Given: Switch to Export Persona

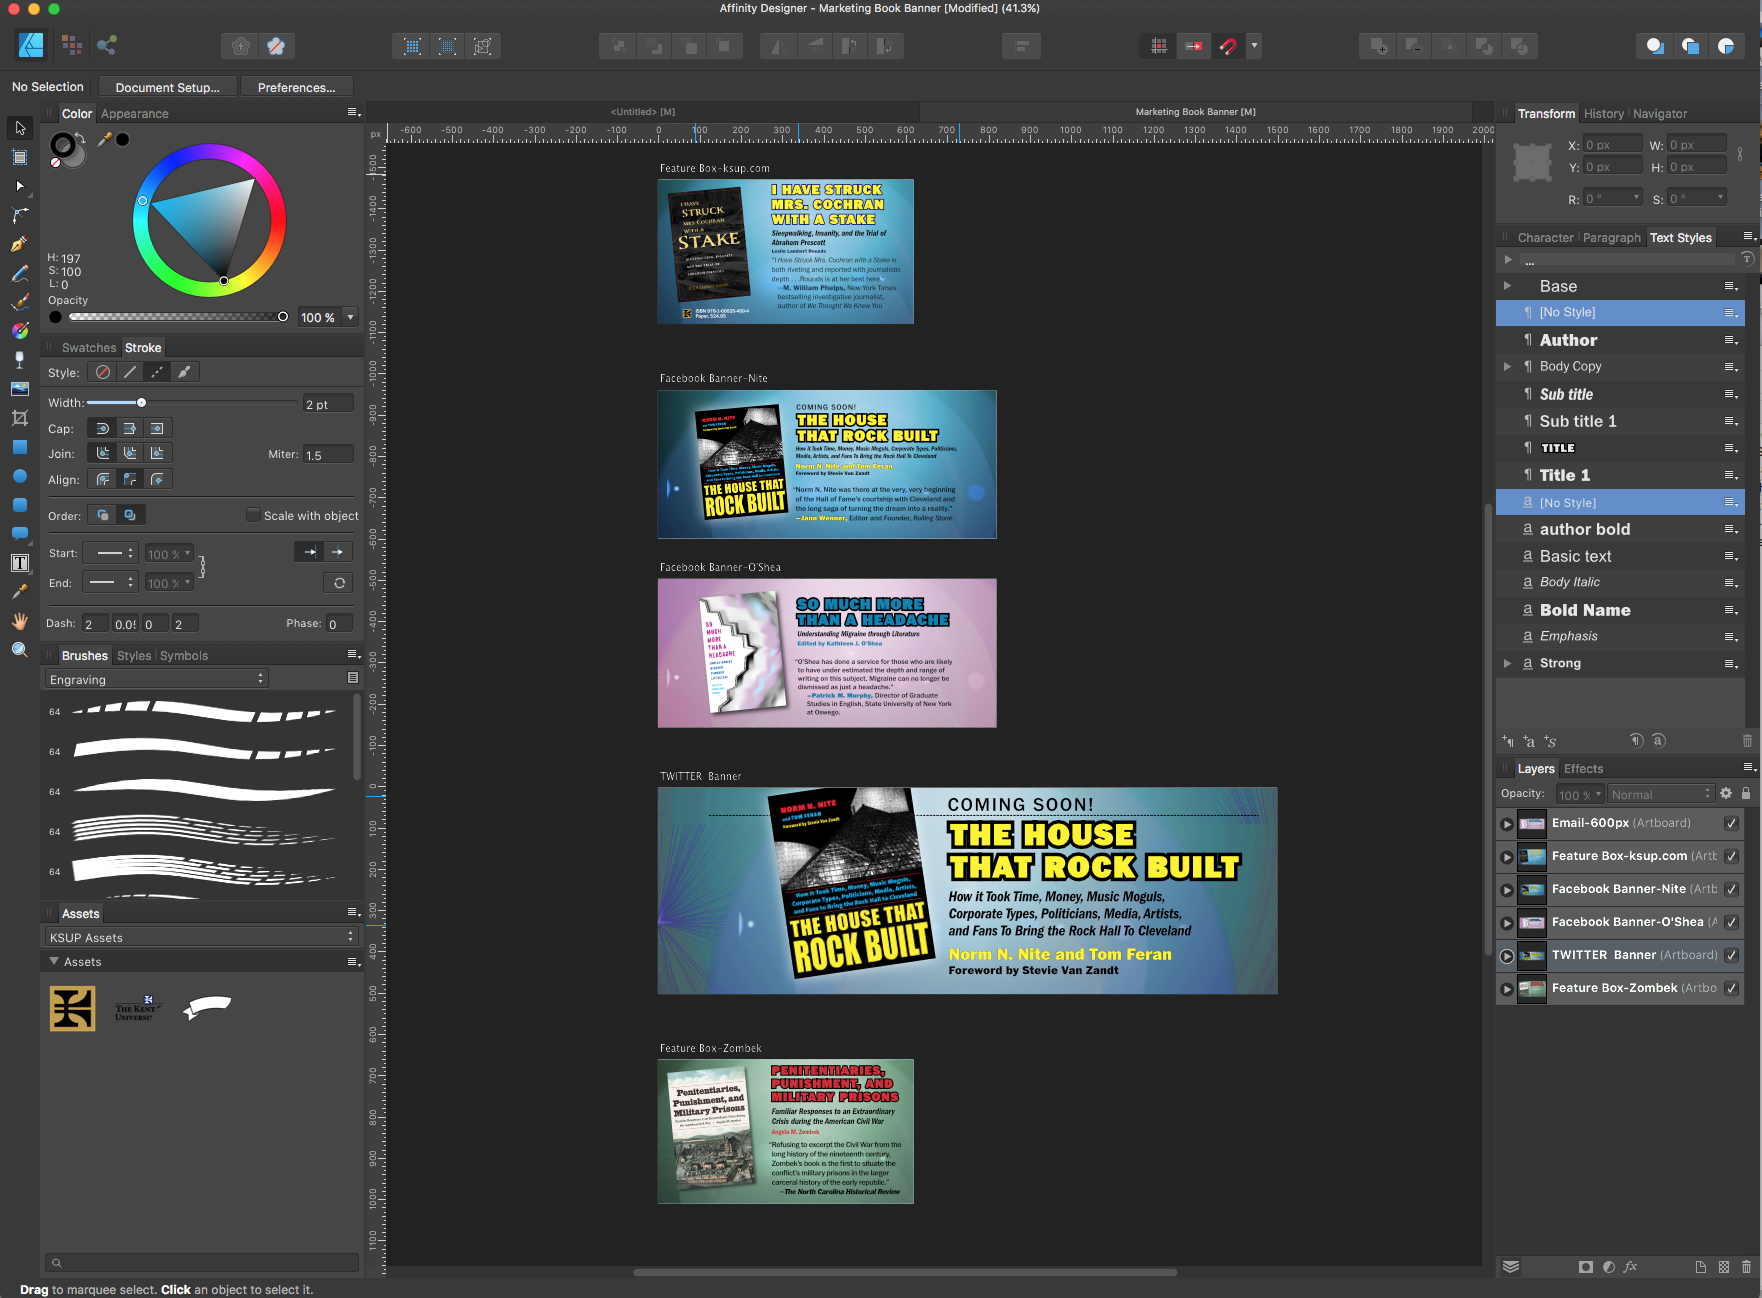Looking at the screenshot, I should [107, 45].
